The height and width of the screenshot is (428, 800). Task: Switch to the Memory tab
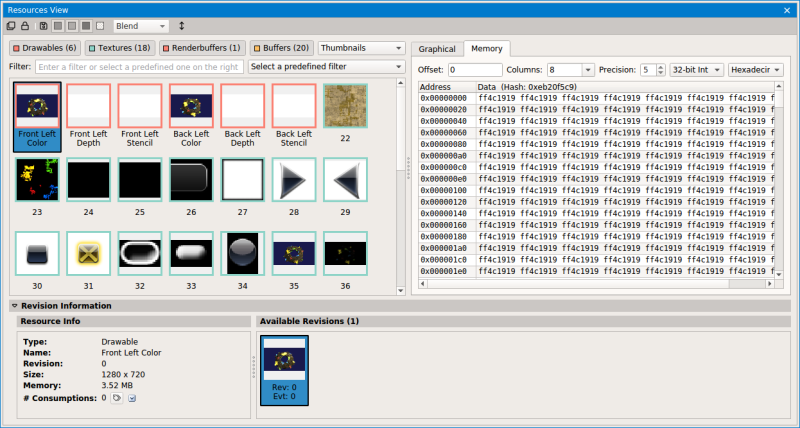click(487, 48)
